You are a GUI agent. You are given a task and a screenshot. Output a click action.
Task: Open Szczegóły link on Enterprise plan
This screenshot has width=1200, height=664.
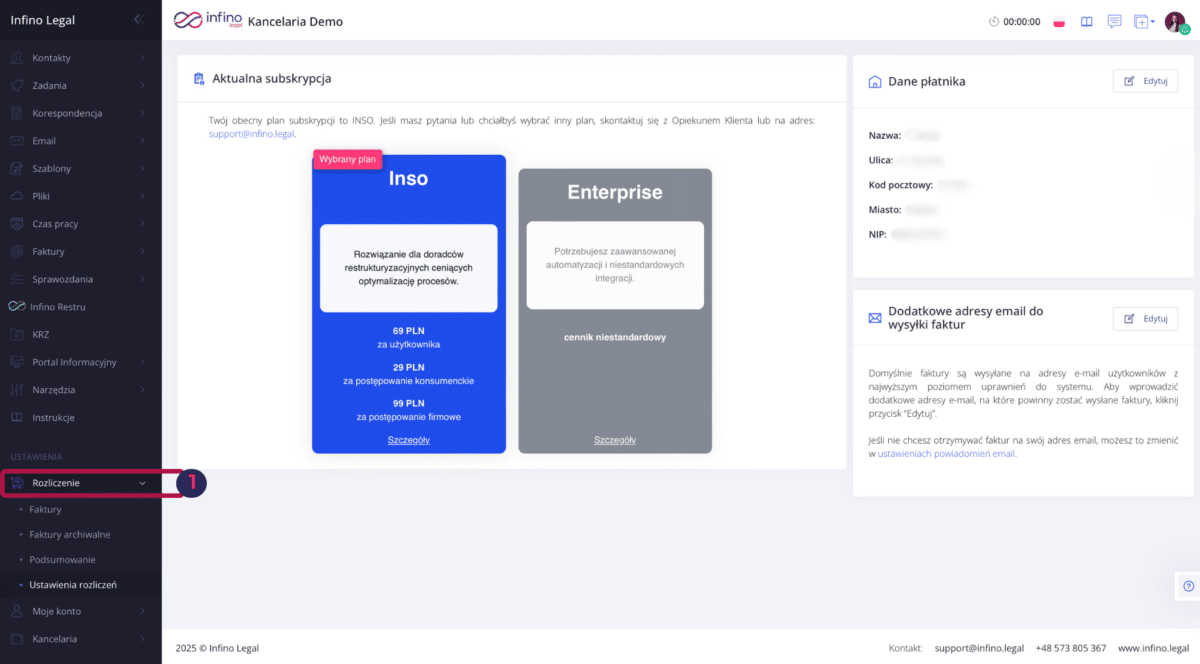[615, 440]
